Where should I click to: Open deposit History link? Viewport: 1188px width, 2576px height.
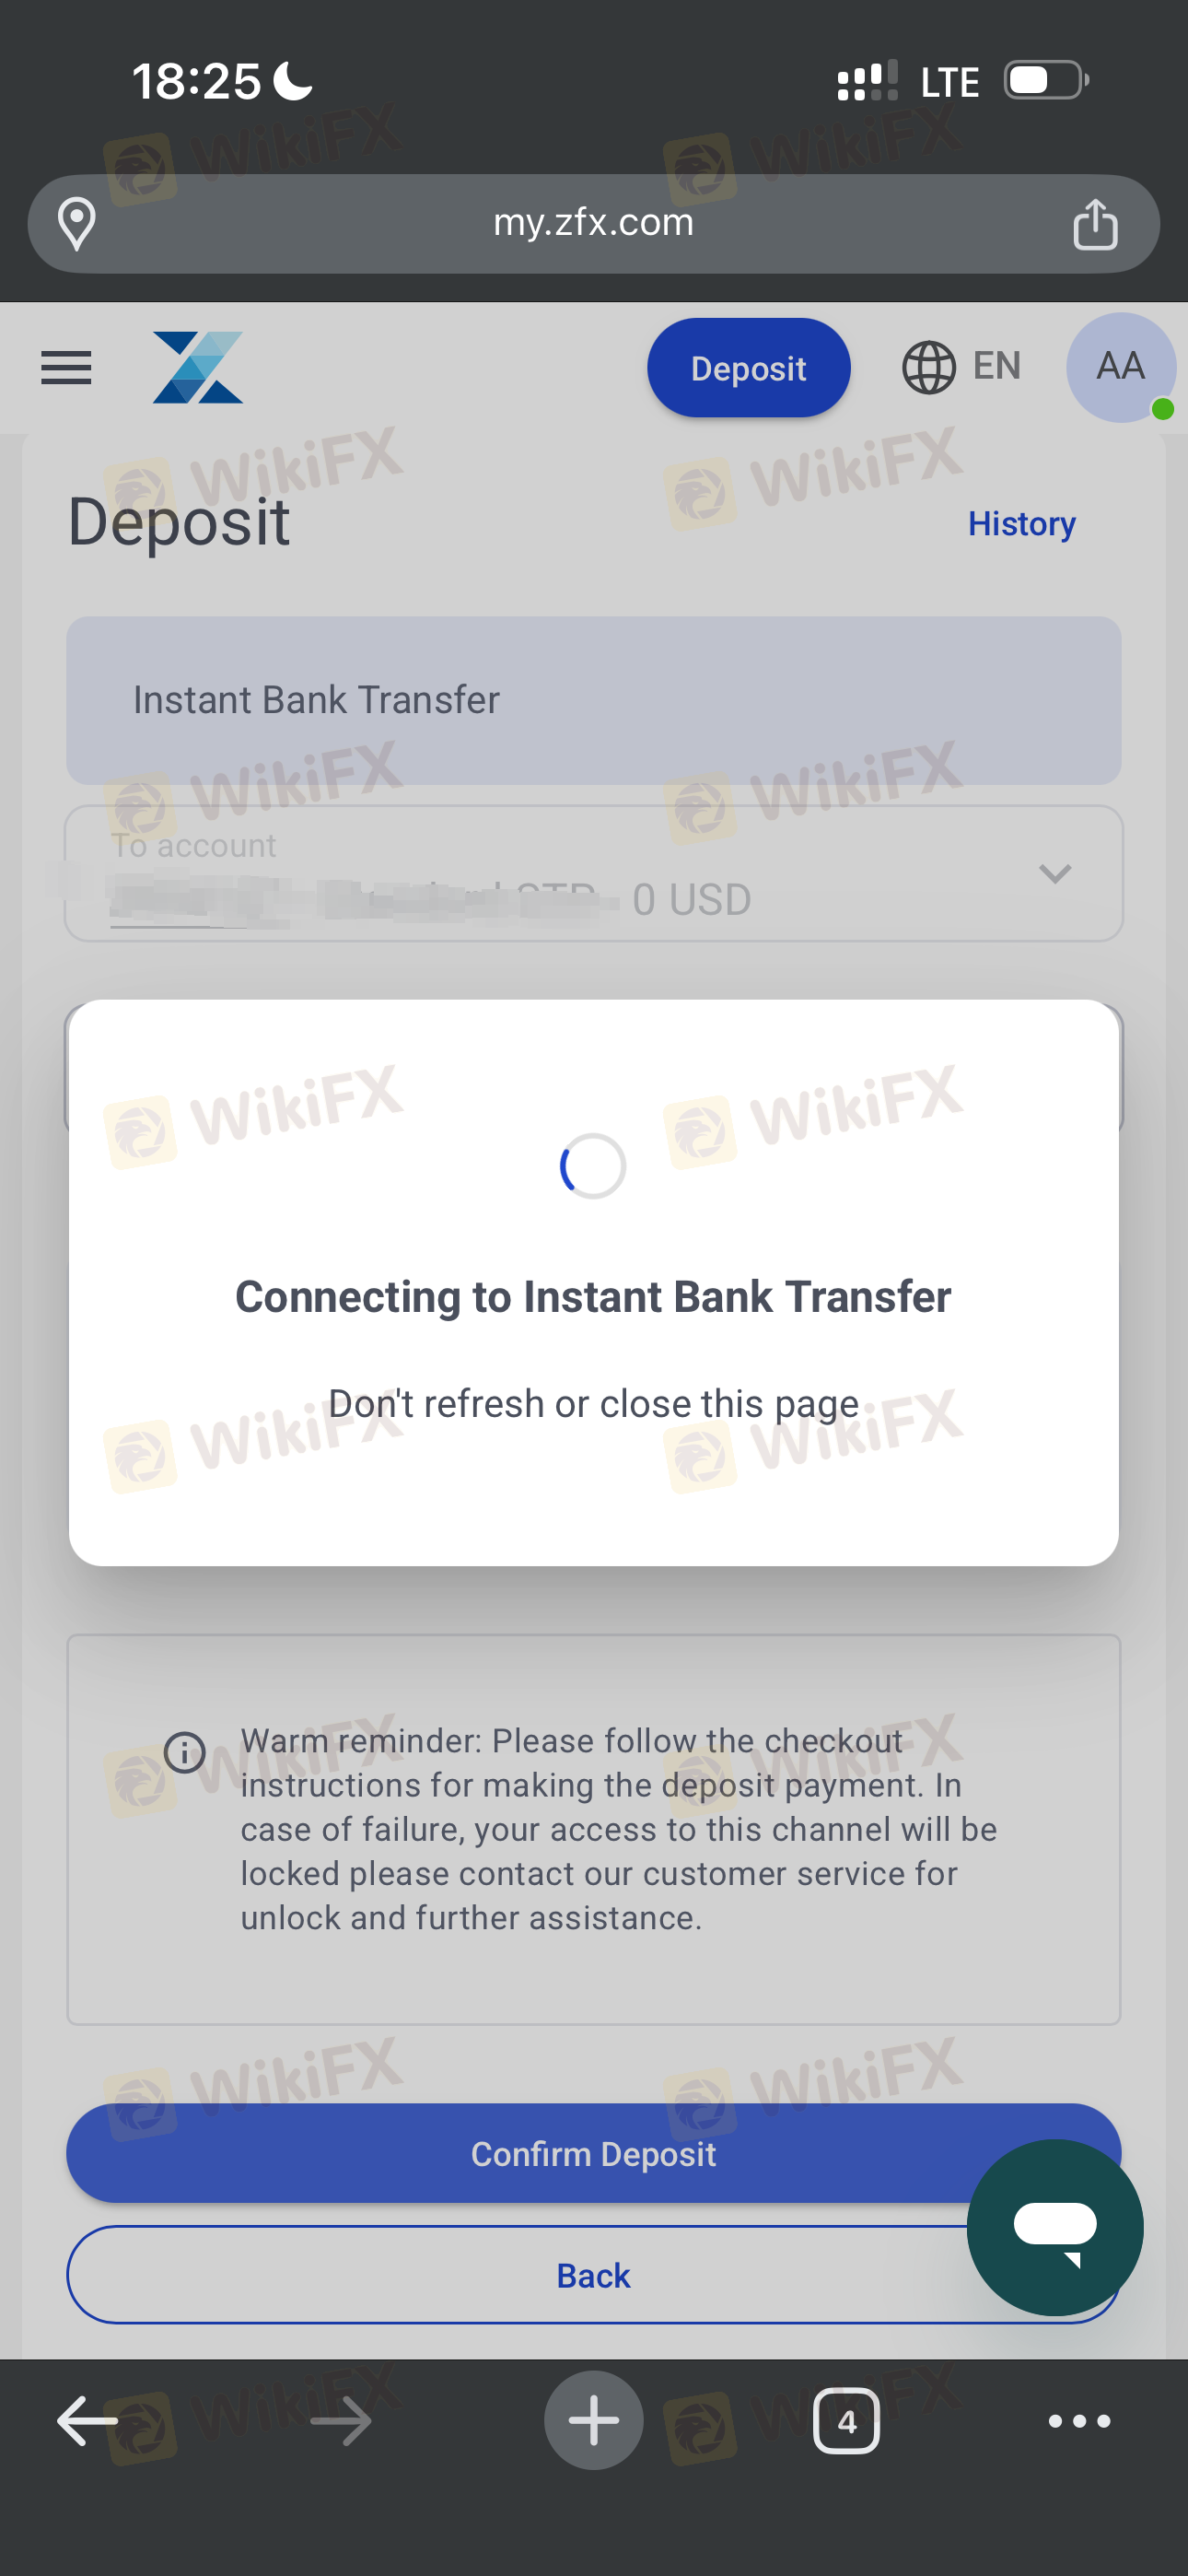(1021, 523)
